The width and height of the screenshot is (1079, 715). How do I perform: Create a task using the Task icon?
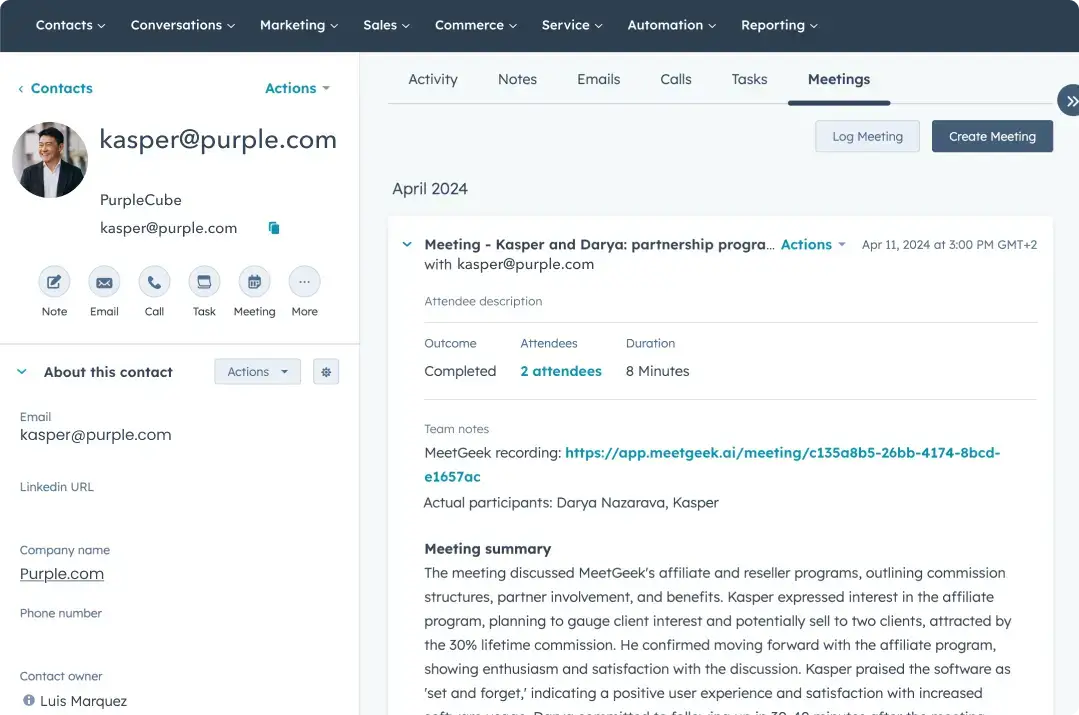pos(204,282)
